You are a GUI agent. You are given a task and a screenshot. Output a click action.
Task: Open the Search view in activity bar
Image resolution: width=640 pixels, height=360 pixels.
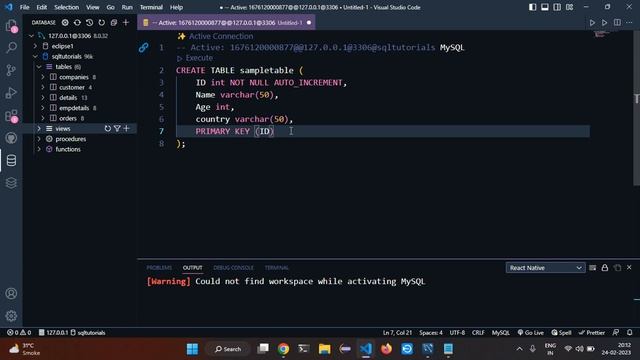pyautogui.click(x=11, y=48)
